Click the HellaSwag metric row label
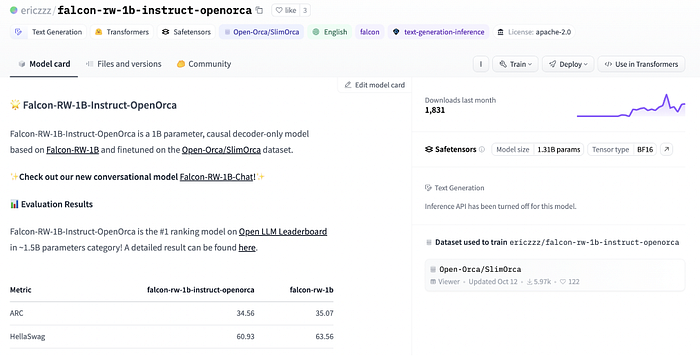The width and height of the screenshot is (700, 362). (27, 336)
